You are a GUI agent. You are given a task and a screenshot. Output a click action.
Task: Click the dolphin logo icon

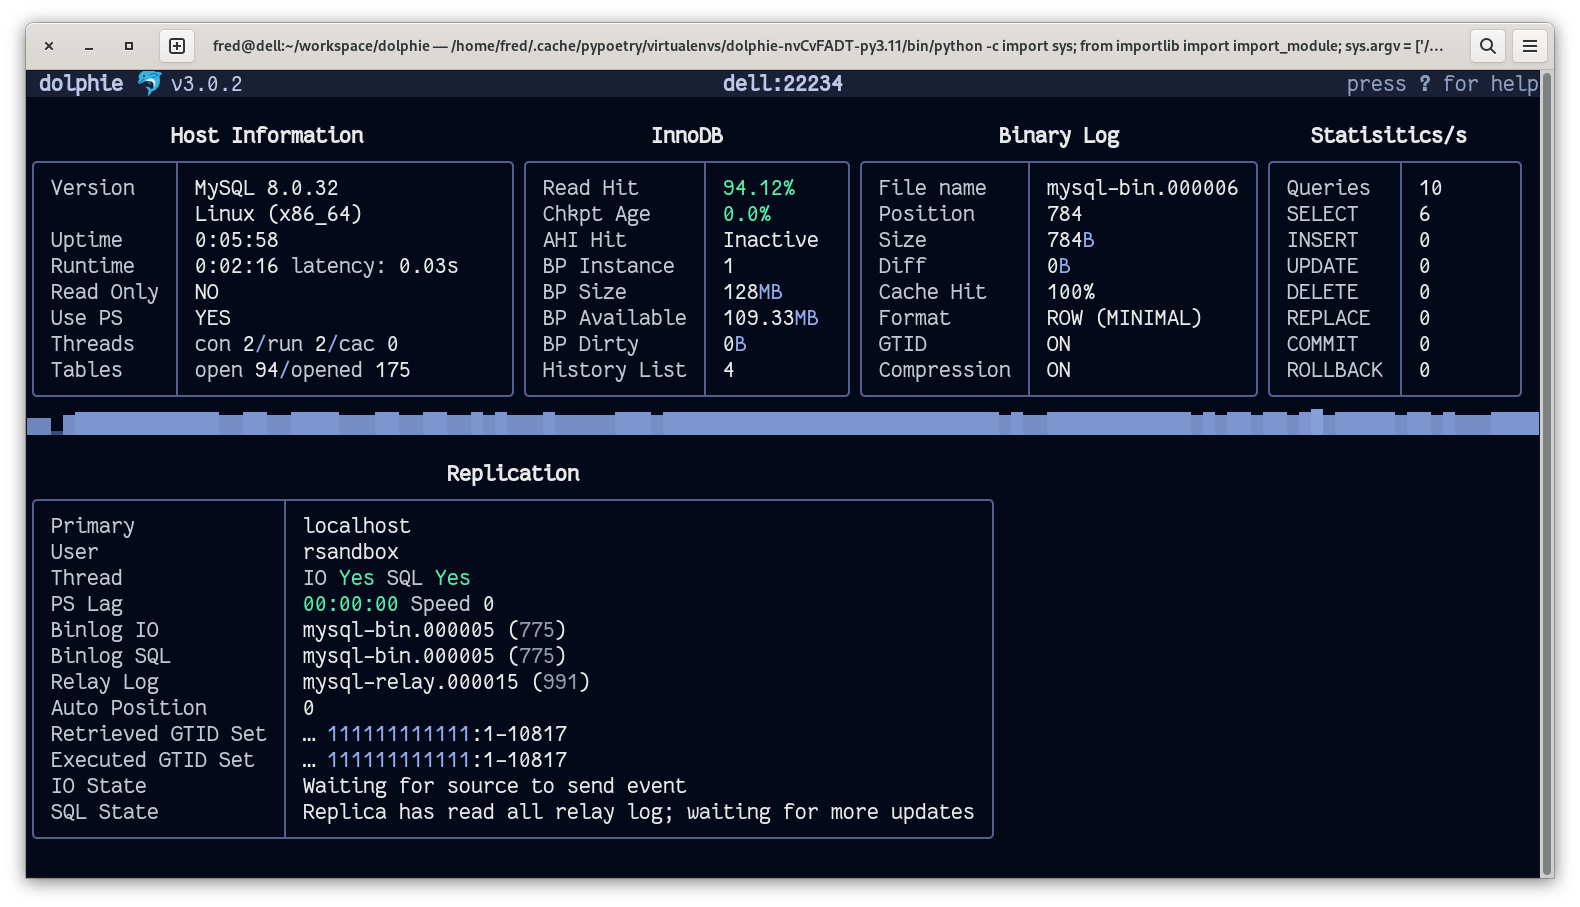coord(149,83)
